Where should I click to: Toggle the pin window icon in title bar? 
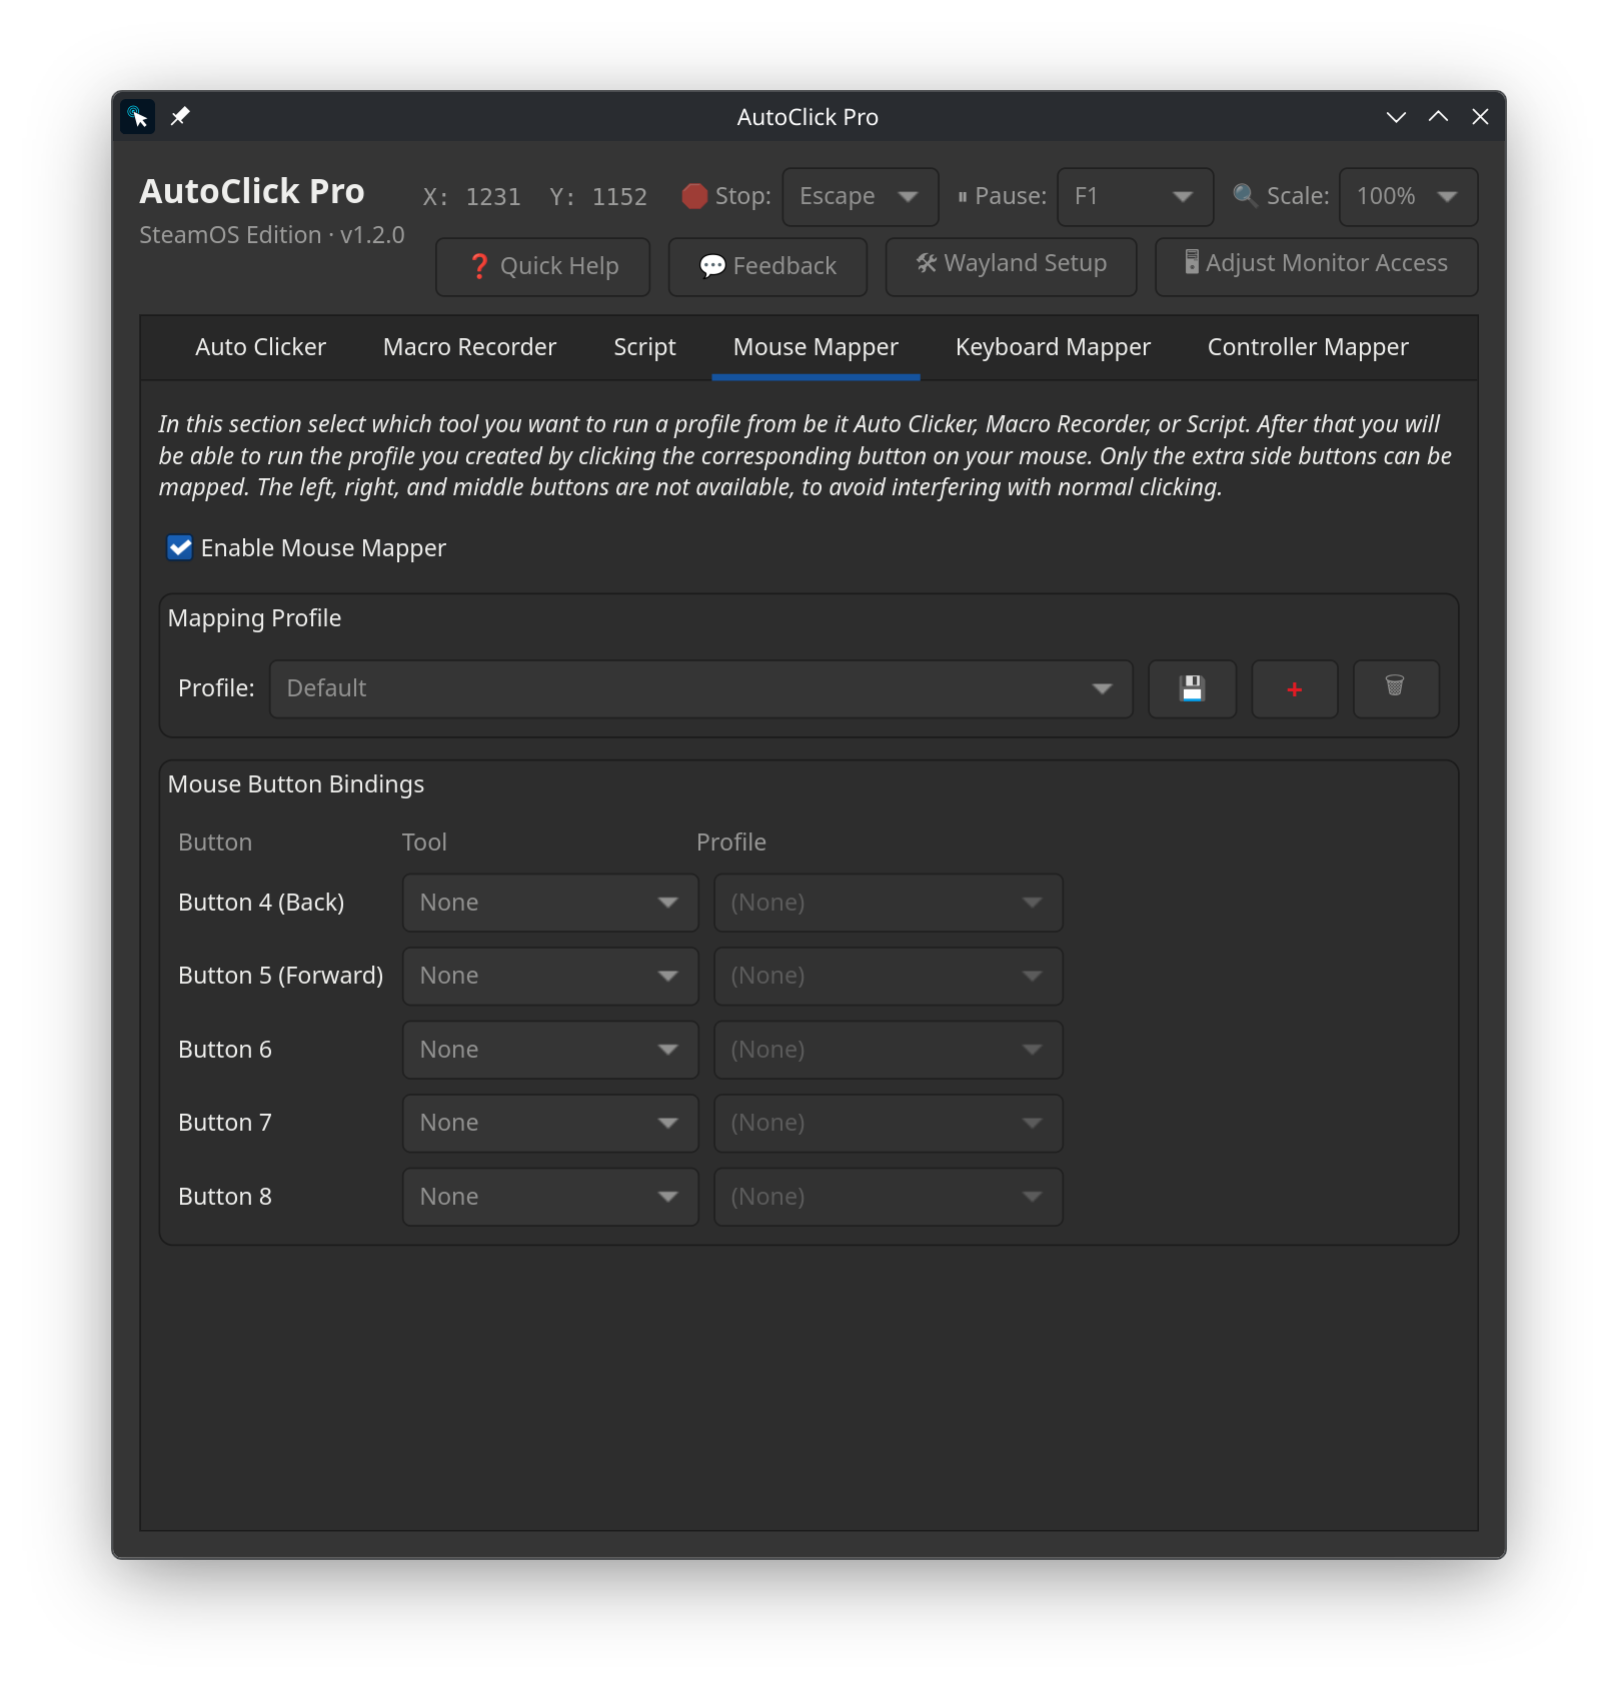[180, 117]
